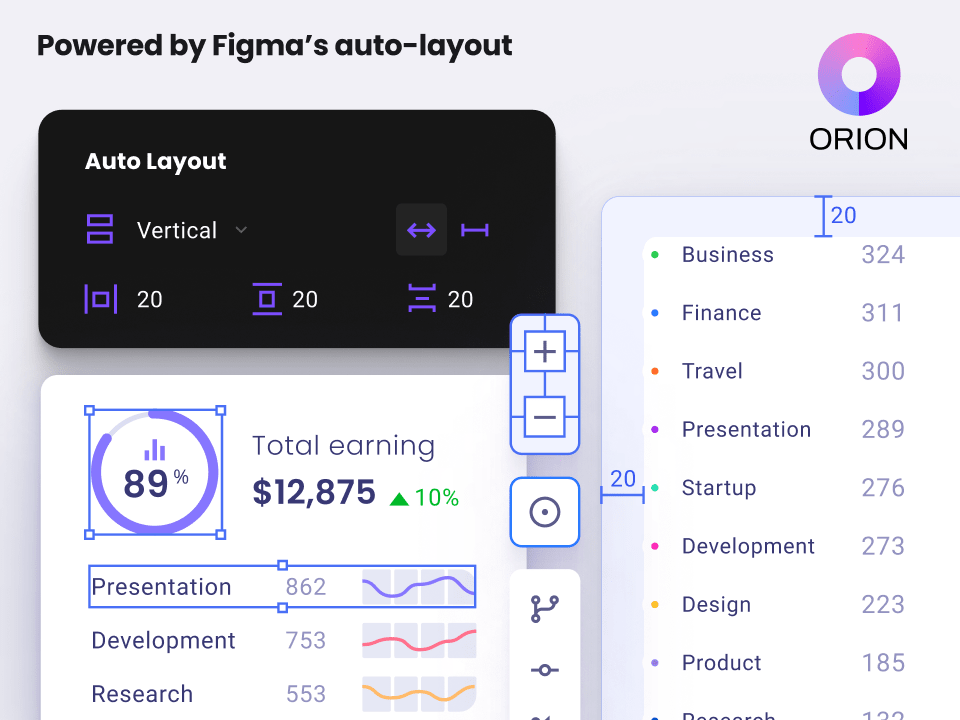Toggle the circled dot component icon
Viewport: 960px width, 720px height.
[x=545, y=512]
